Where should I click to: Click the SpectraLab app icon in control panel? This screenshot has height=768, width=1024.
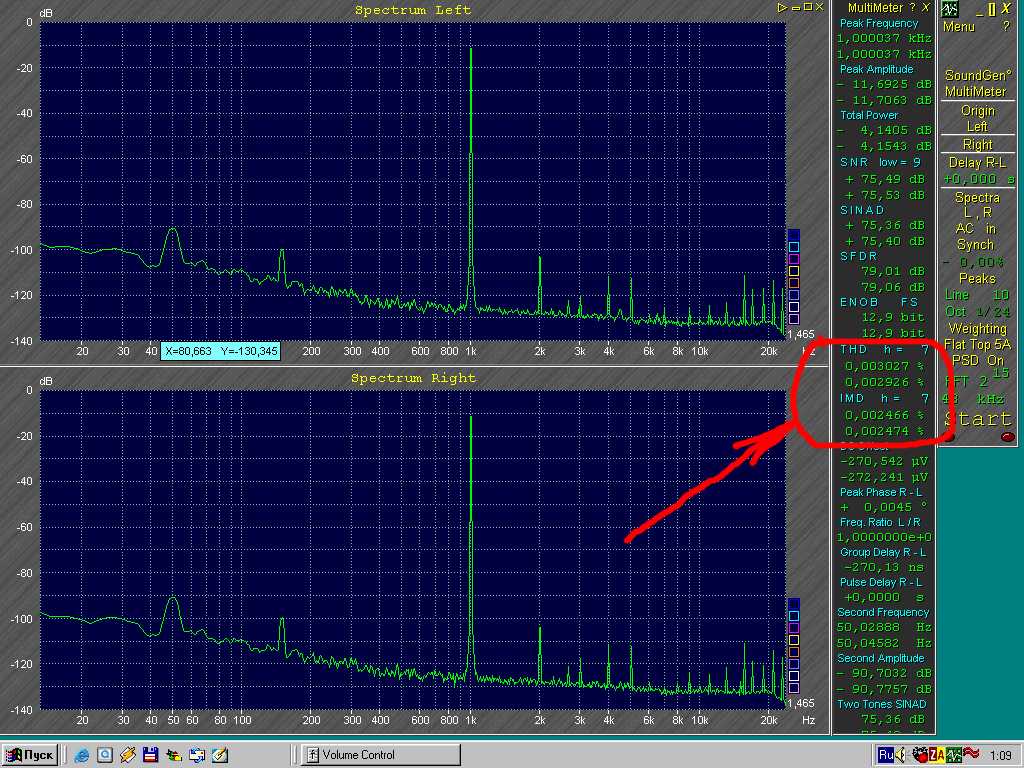click(950, 8)
